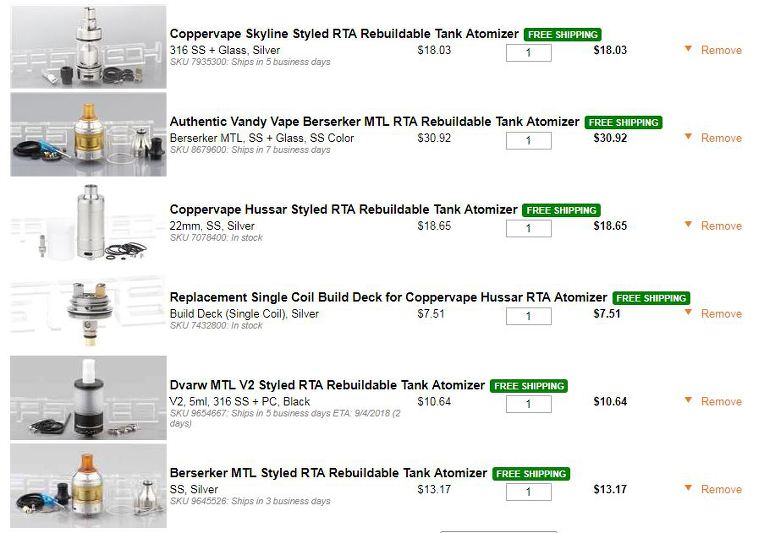Click quantity field for Hussar Build Deck
This screenshot has height=533, width=764.
528,316
